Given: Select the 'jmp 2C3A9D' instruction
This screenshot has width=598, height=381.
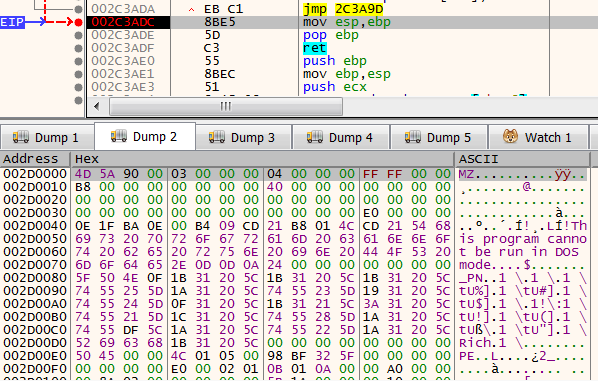Looking at the screenshot, I should point(343,9).
